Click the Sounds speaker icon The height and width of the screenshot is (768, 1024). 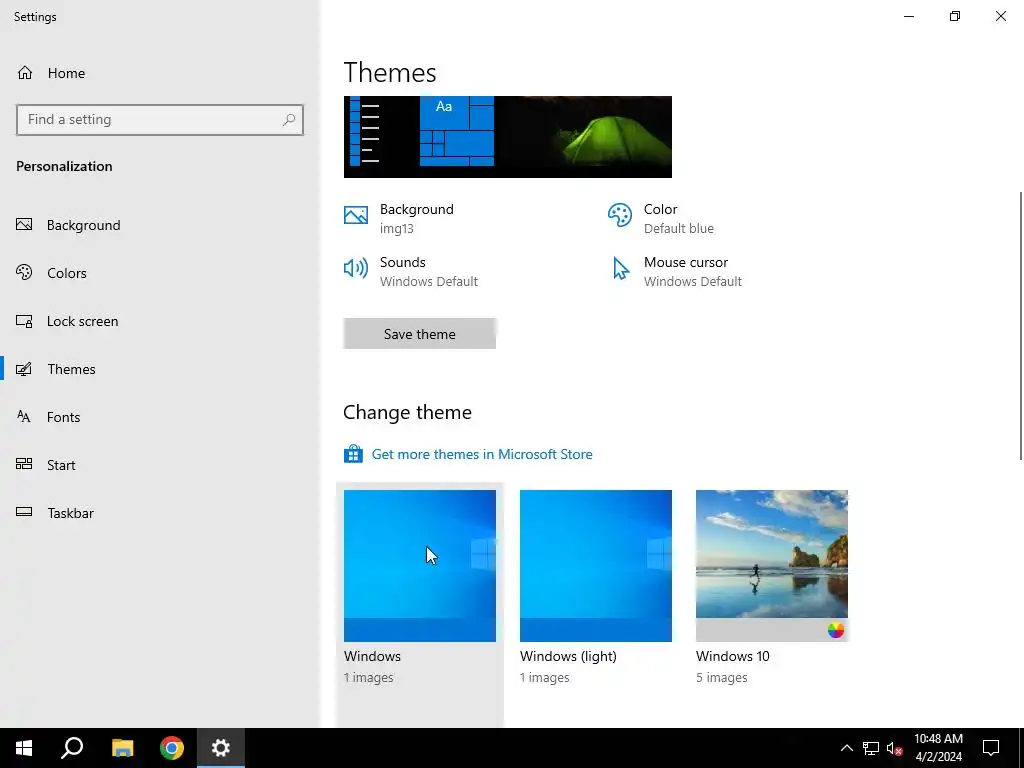pyautogui.click(x=356, y=268)
